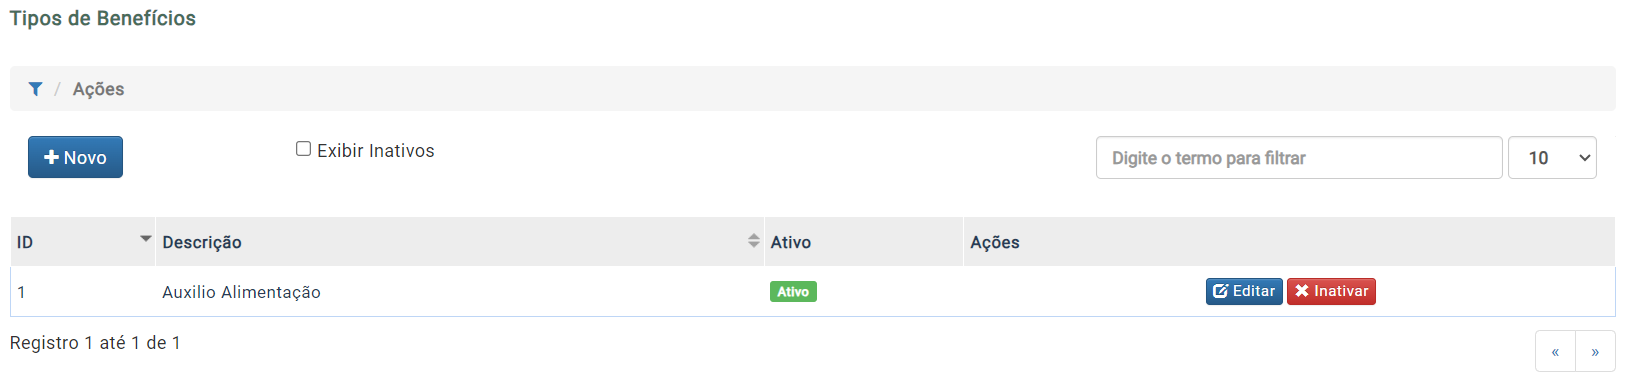Click the red X icon on Inativar
Viewport: 1627px width, 383px height.
(x=1302, y=291)
